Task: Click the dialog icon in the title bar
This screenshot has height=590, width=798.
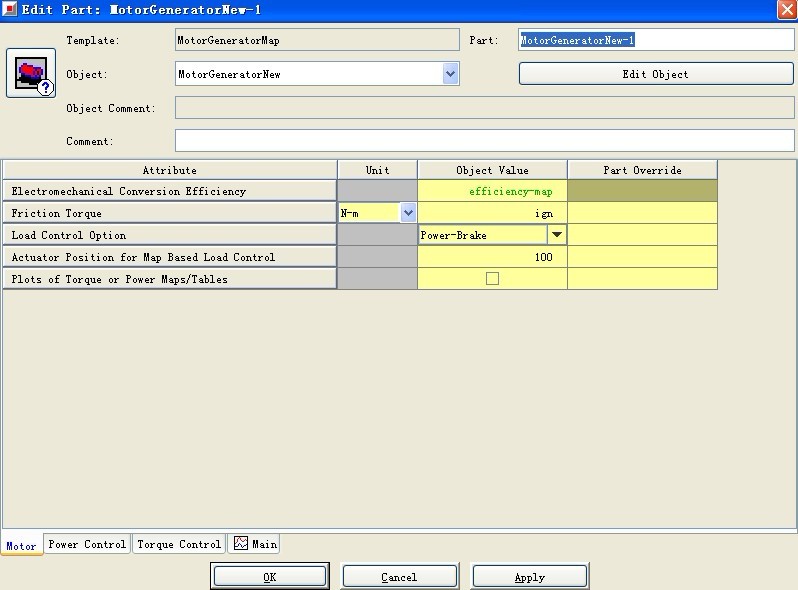Action: click(10, 9)
